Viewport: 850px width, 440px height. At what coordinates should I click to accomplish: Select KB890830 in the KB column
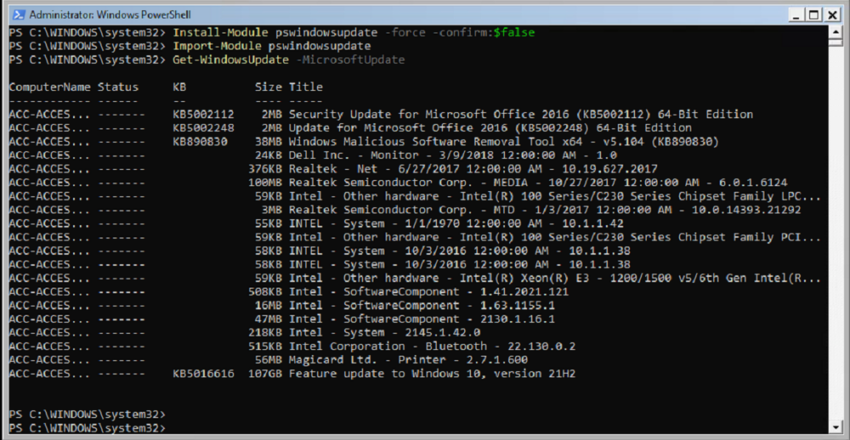200,141
